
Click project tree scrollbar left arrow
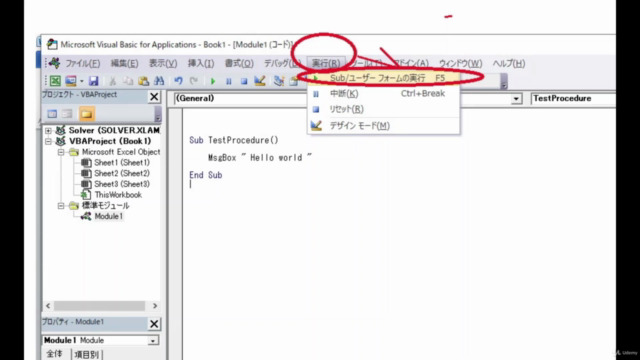click(x=48, y=306)
